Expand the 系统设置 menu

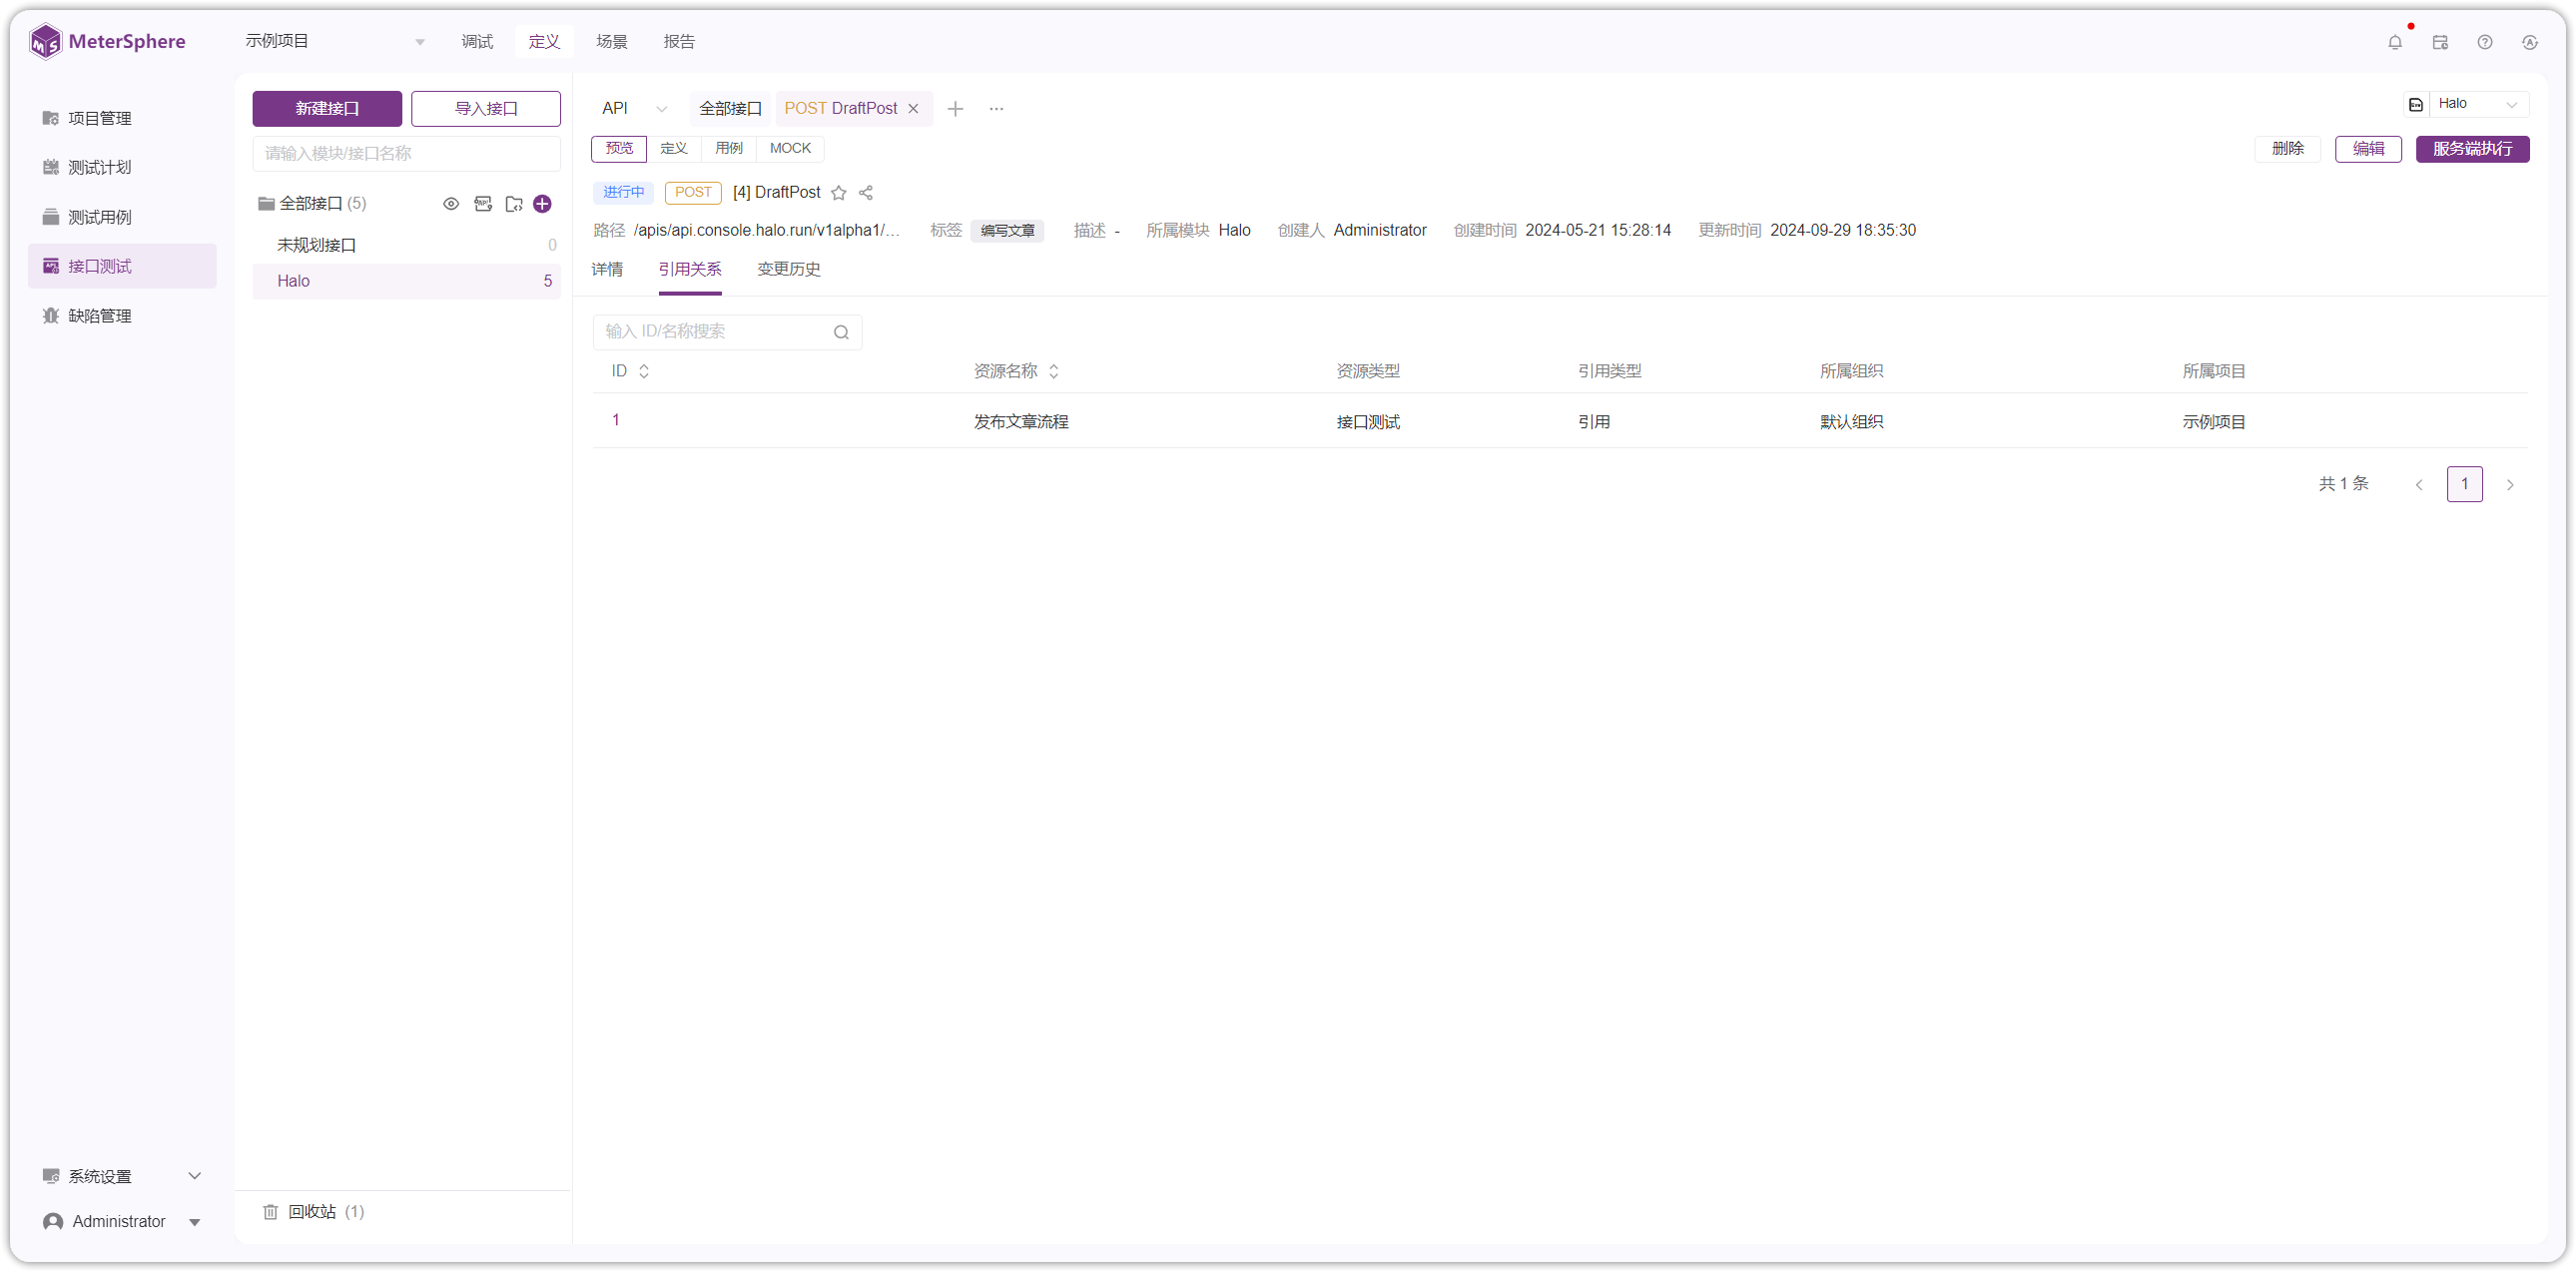[x=122, y=1177]
